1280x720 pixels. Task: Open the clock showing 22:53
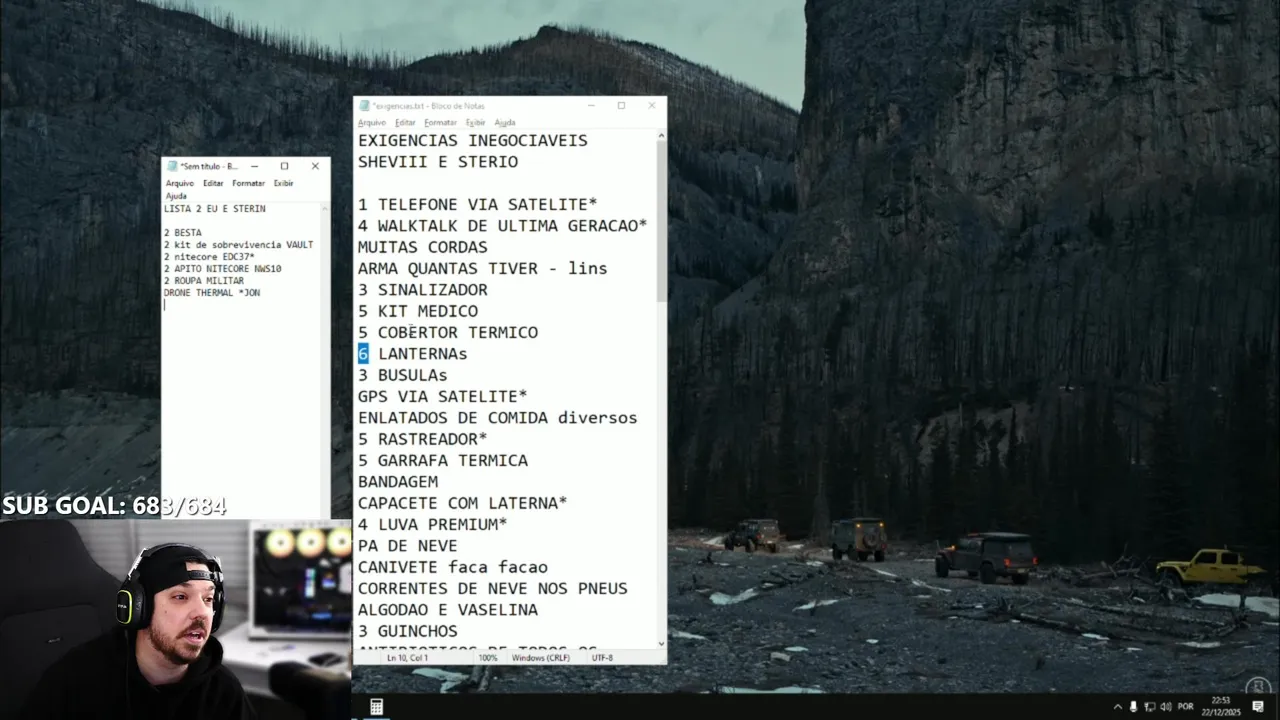[1221, 706]
